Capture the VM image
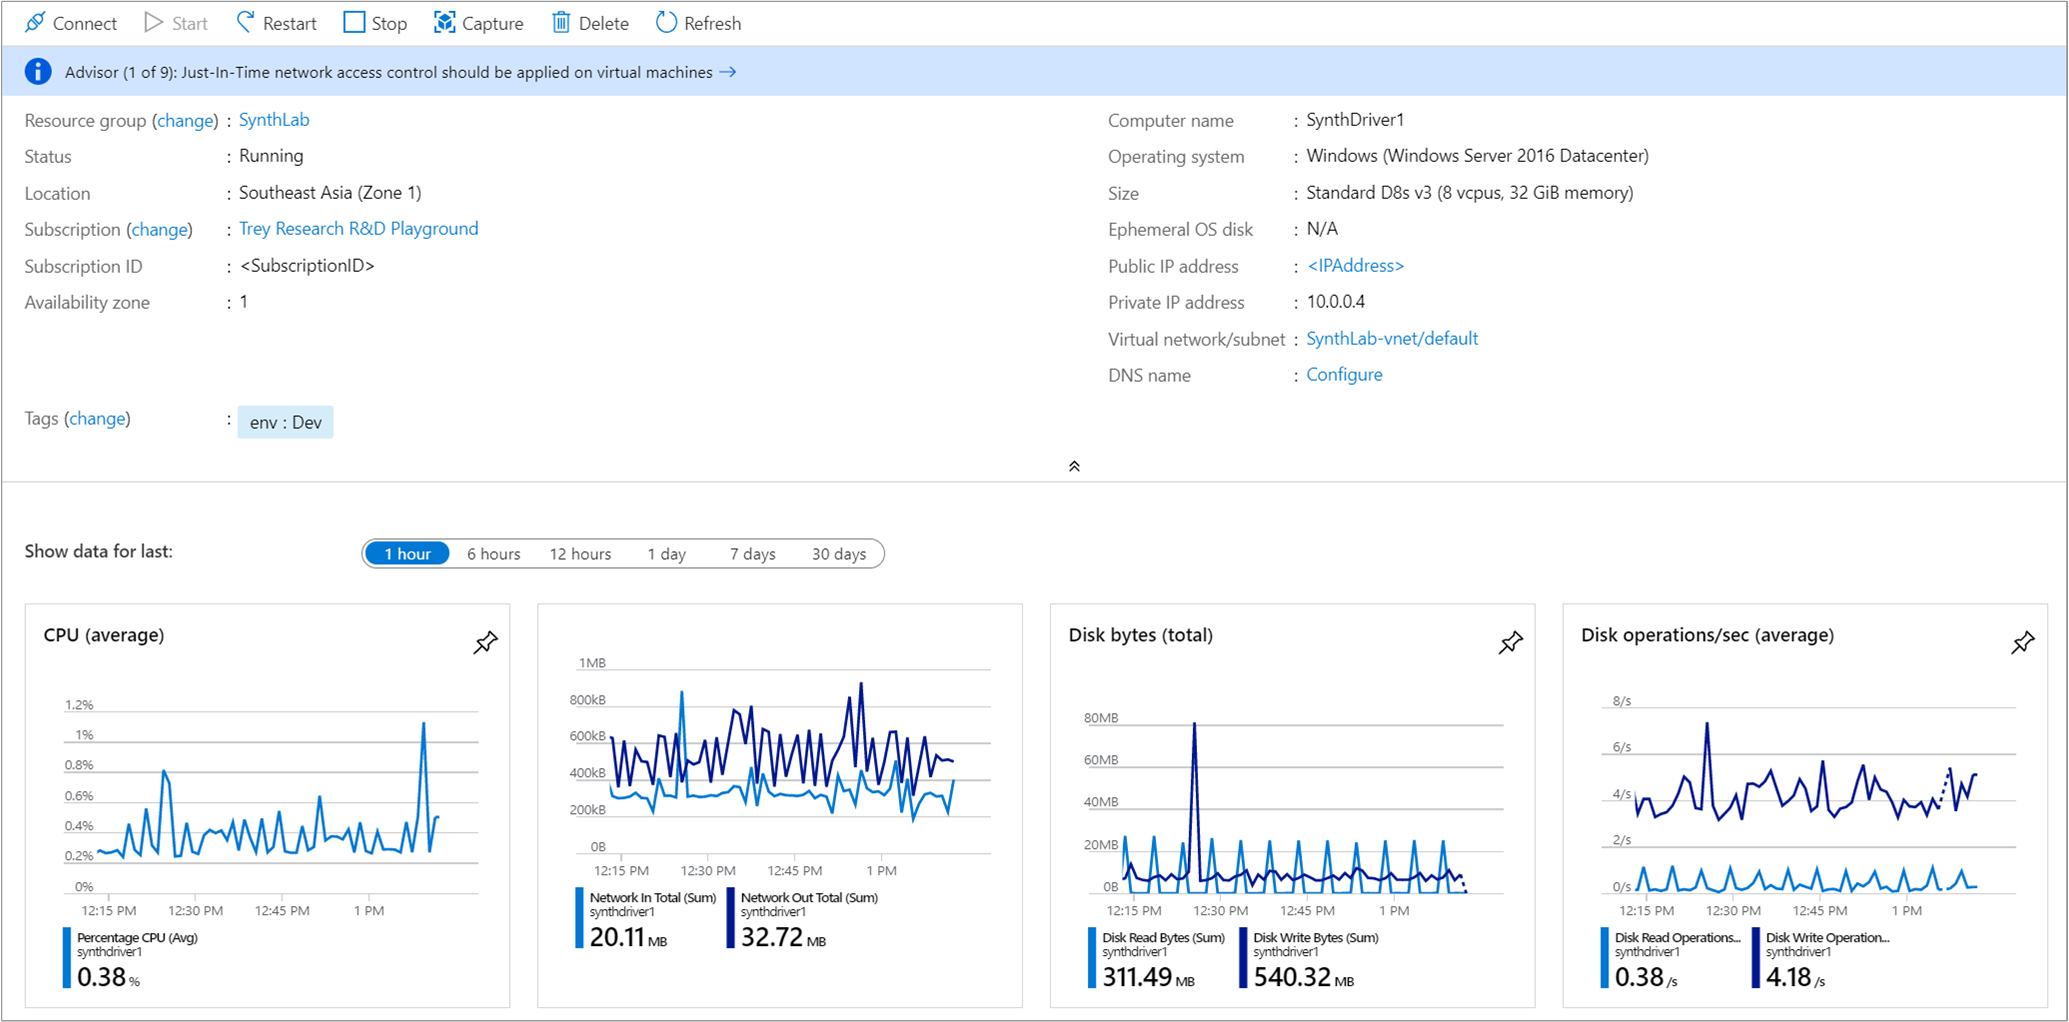 pos(478,23)
